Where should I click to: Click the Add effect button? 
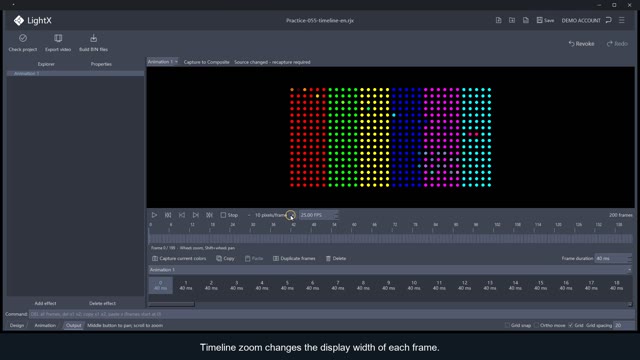pos(45,303)
